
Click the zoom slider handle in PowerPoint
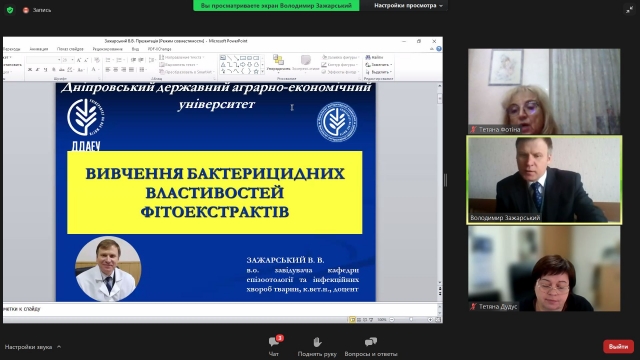[x=411, y=320]
